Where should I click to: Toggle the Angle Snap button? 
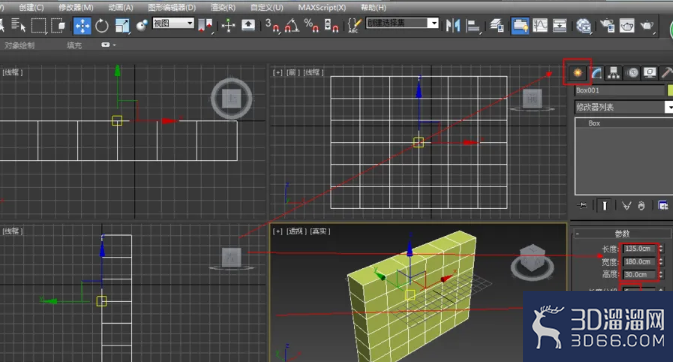click(292, 25)
